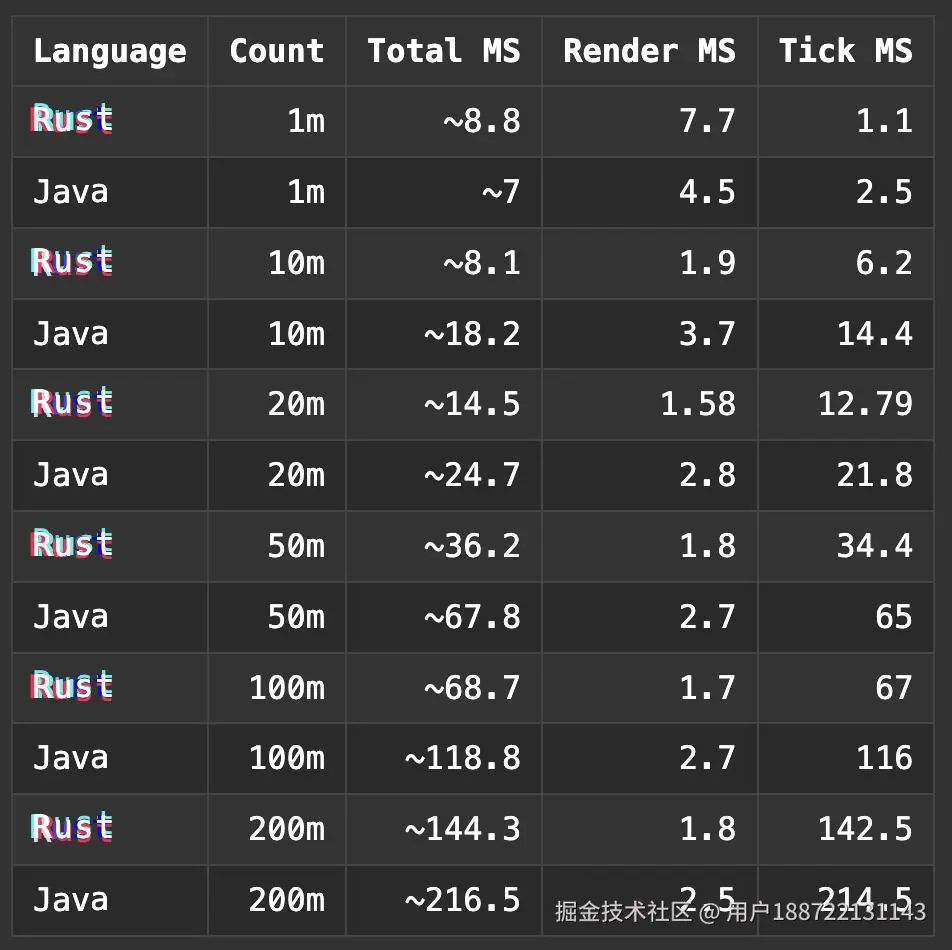Click the Total MS value ~118.8

click(463, 758)
